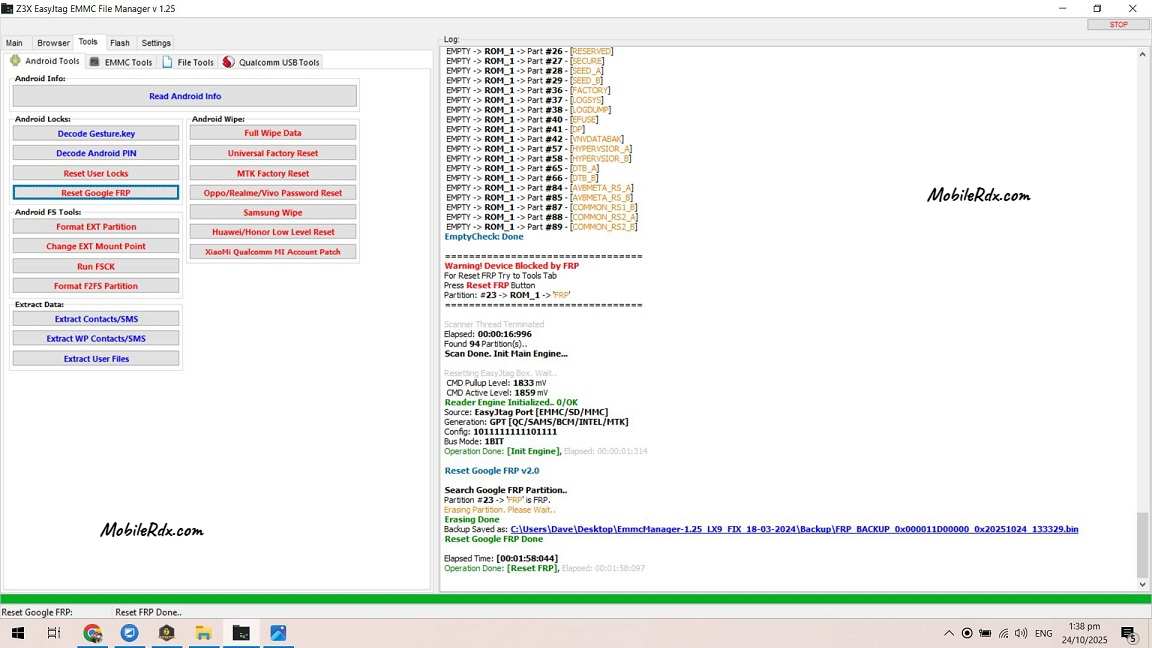Screen dimensions: 1152x648
Task: Open File Explorer from the taskbar
Action: (x=204, y=633)
